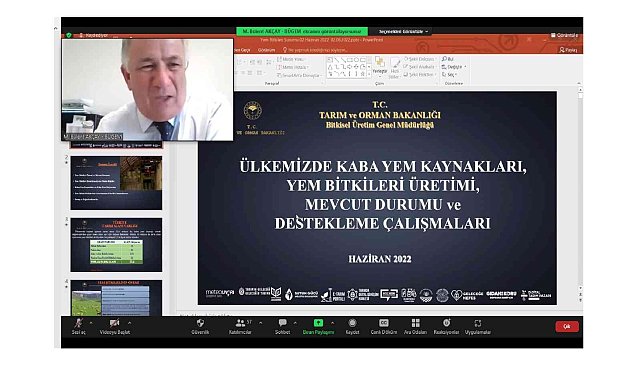Select slide 4 thumbnail with field photo
641x380 pixels.
[116, 297]
